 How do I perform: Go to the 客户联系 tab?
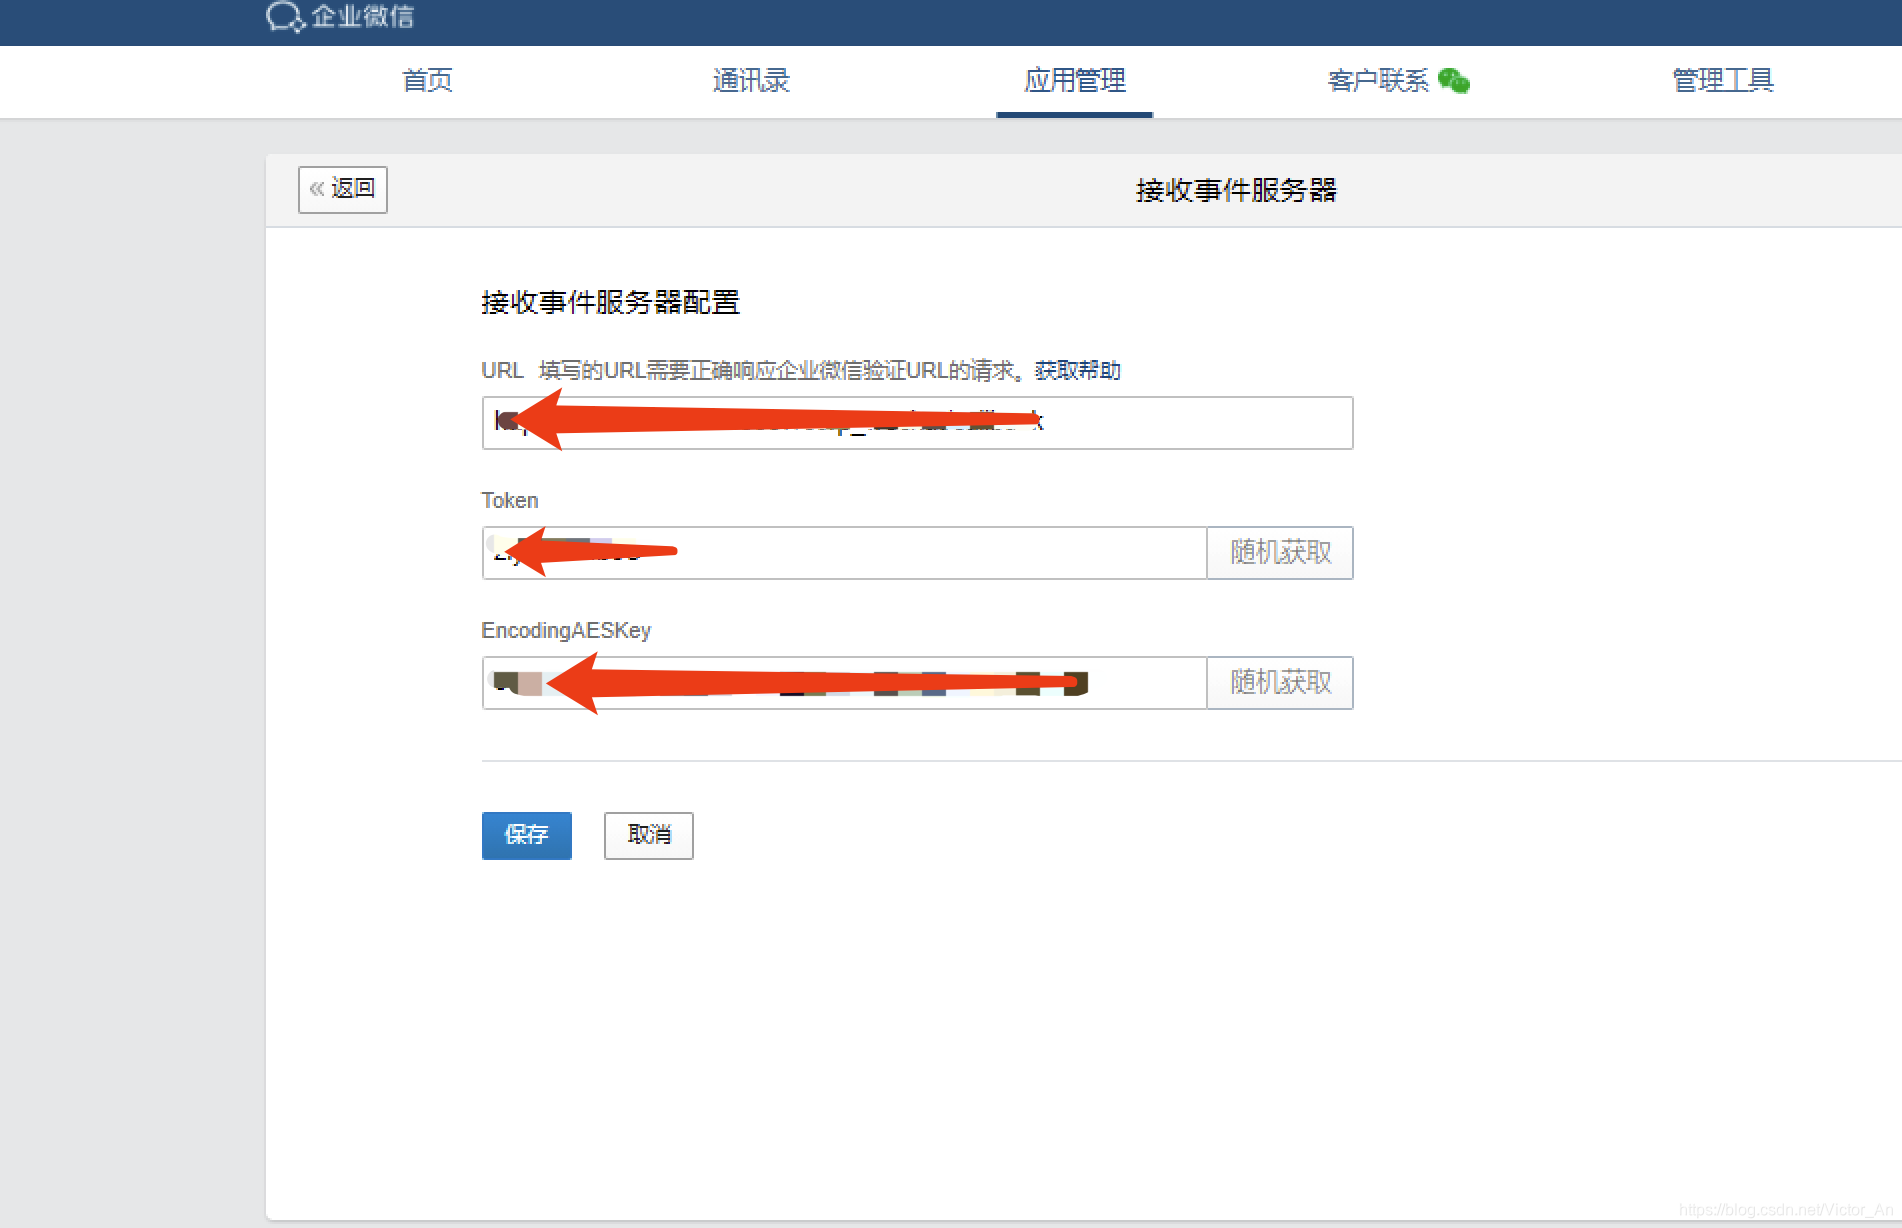tap(1378, 81)
